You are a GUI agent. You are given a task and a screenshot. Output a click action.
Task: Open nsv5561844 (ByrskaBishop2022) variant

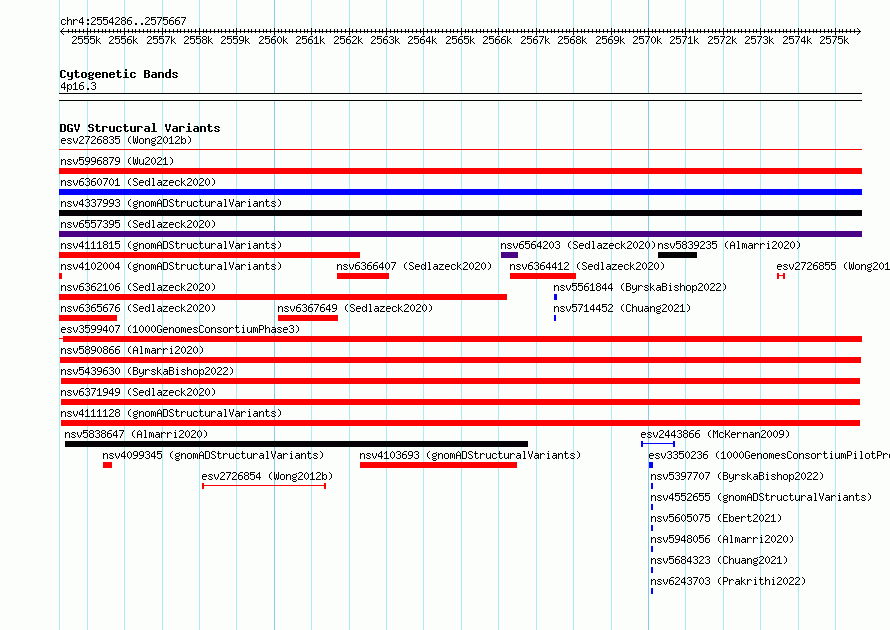pyautogui.click(x=640, y=287)
